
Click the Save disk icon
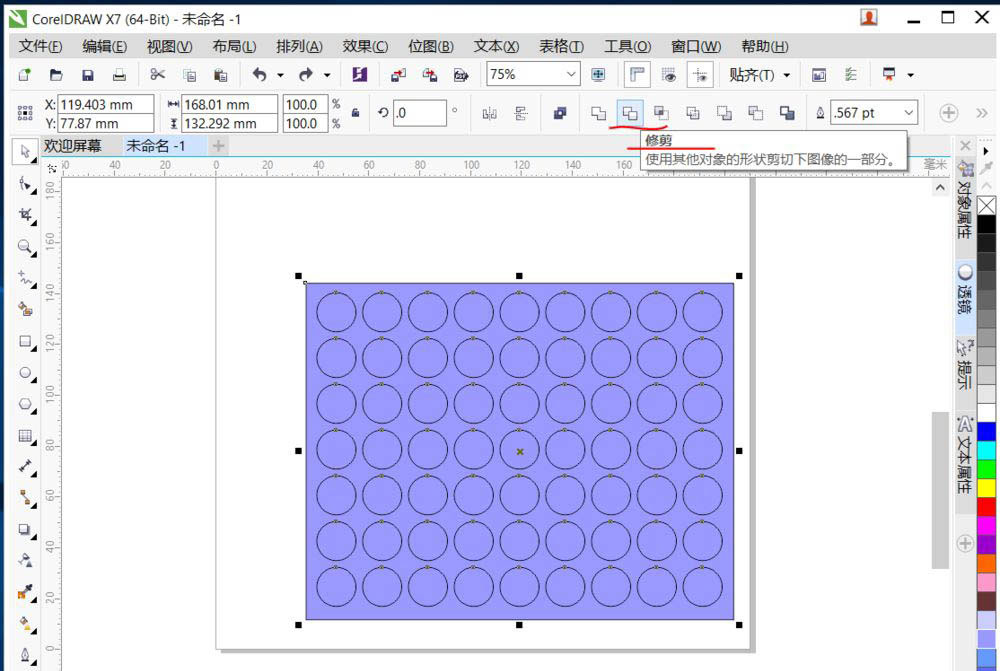pos(88,75)
